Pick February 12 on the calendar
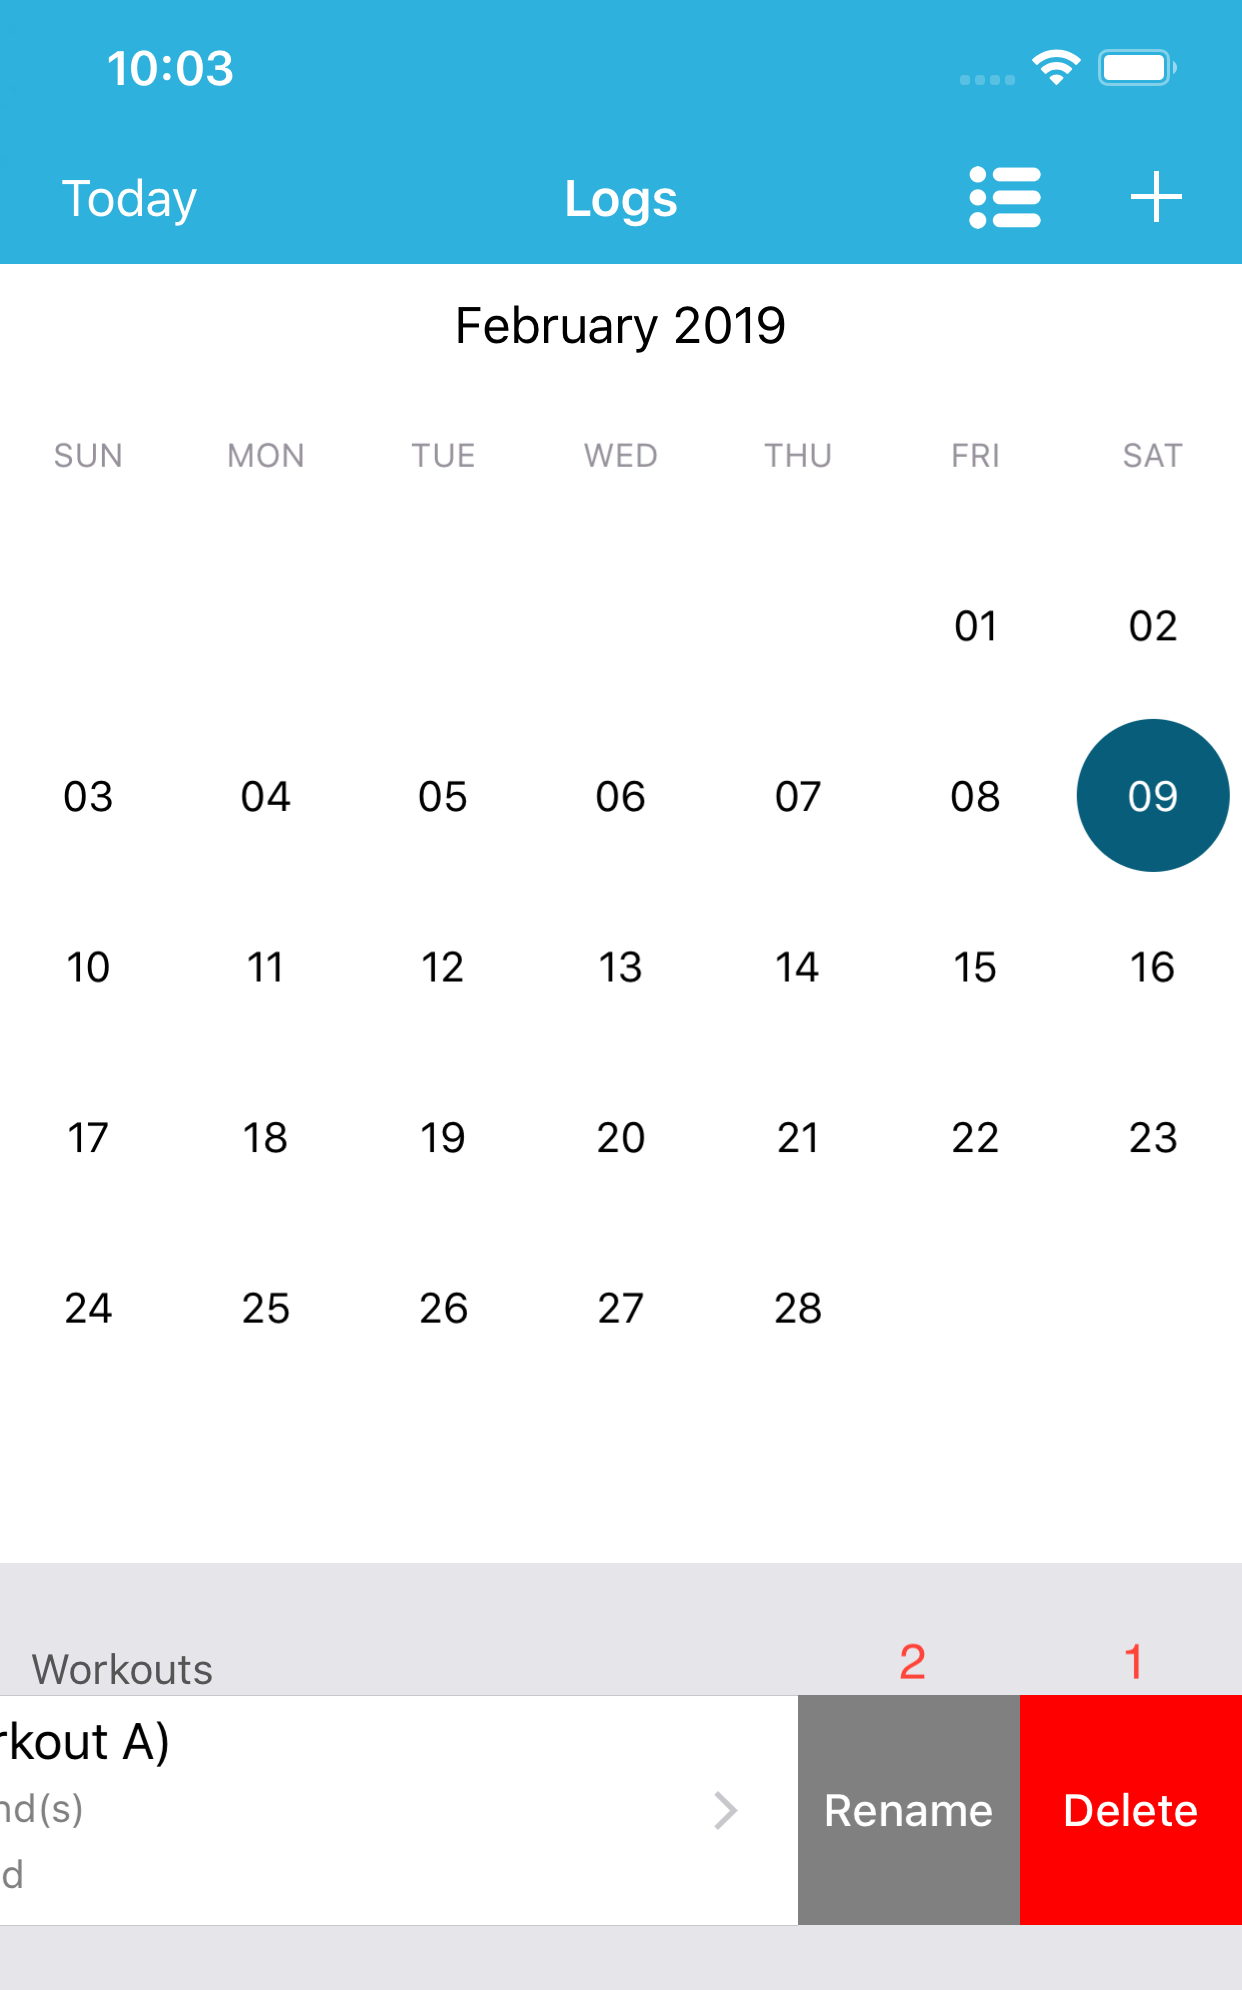 pyautogui.click(x=442, y=967)
